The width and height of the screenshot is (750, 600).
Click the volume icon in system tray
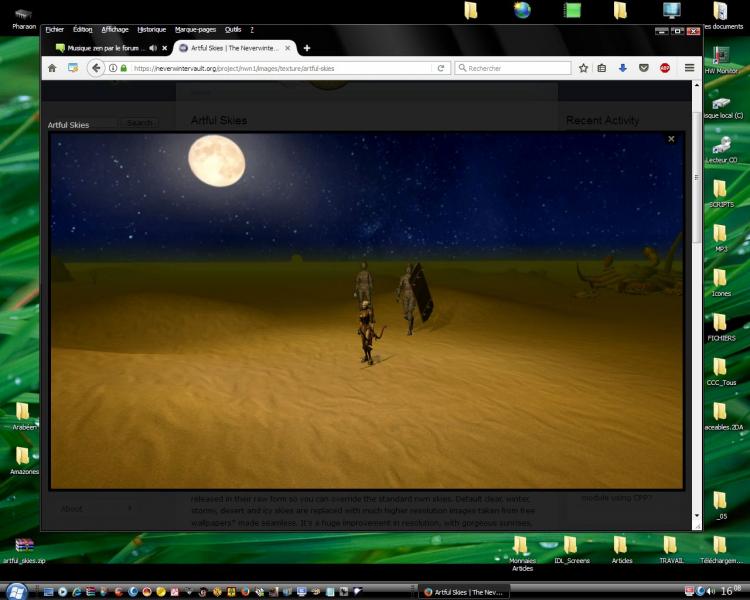pos(711,591)
